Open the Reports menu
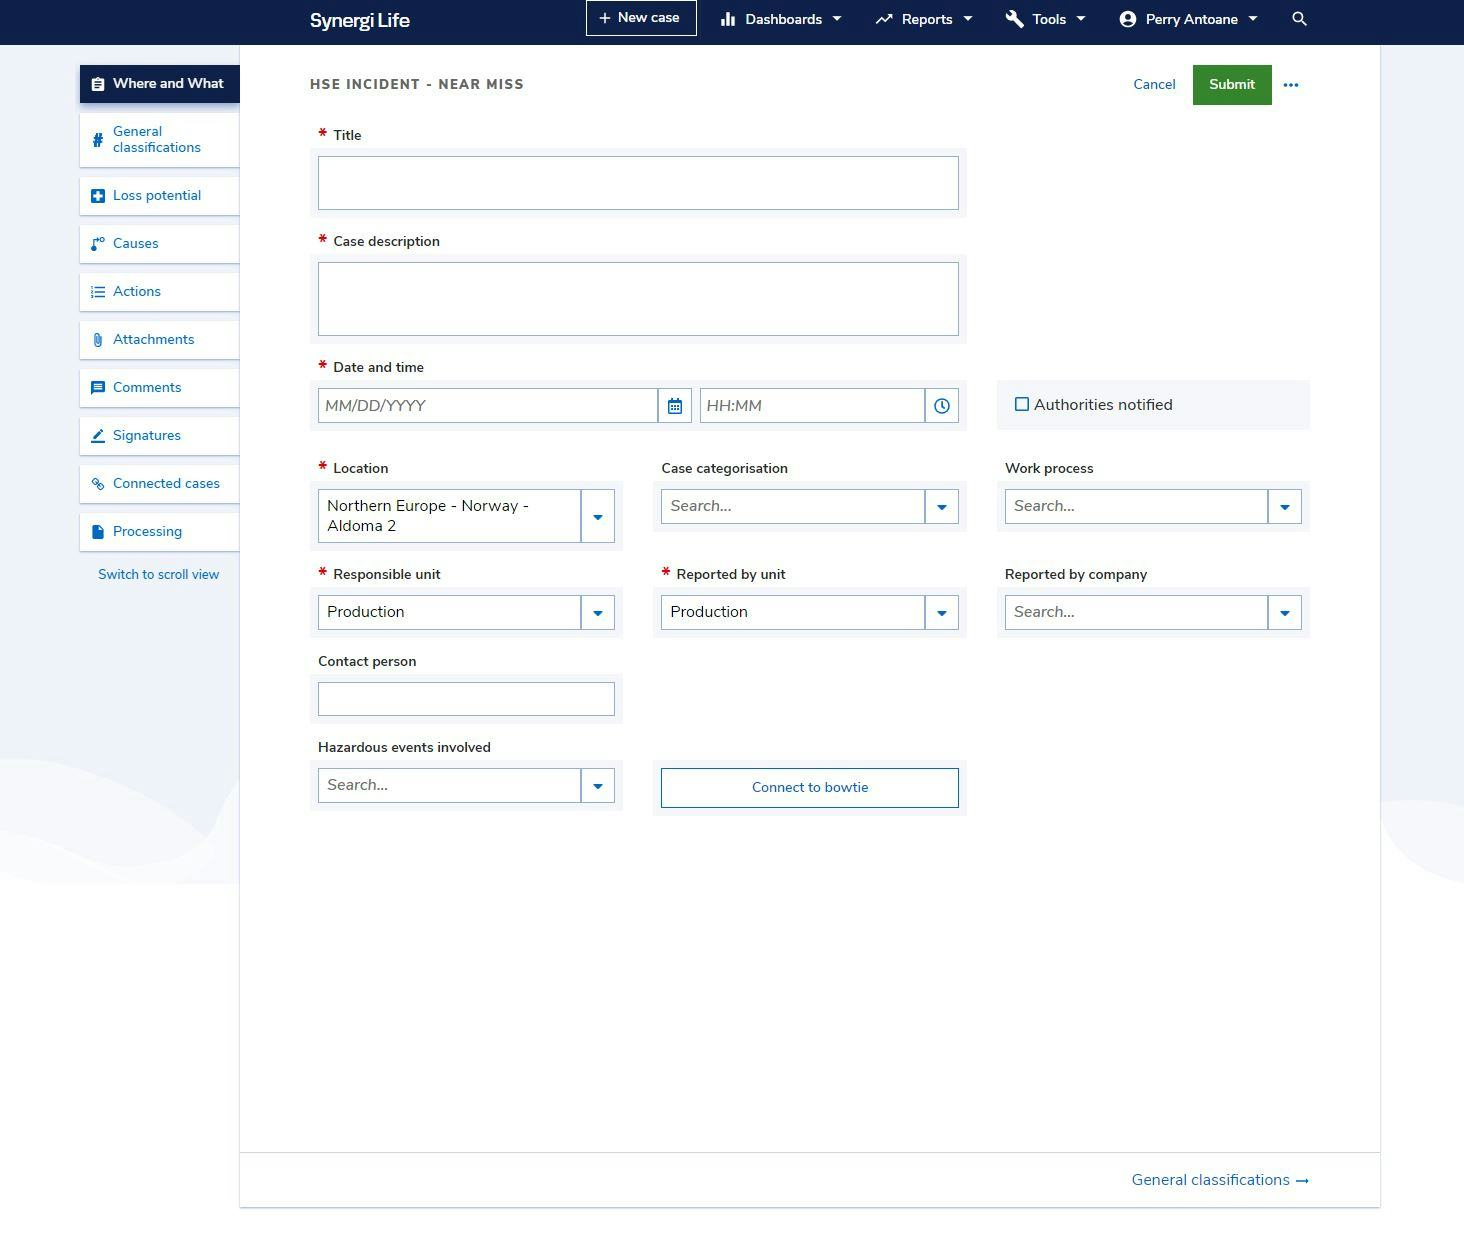The height and width of the screenshot is (1242, 1464). 924,19
